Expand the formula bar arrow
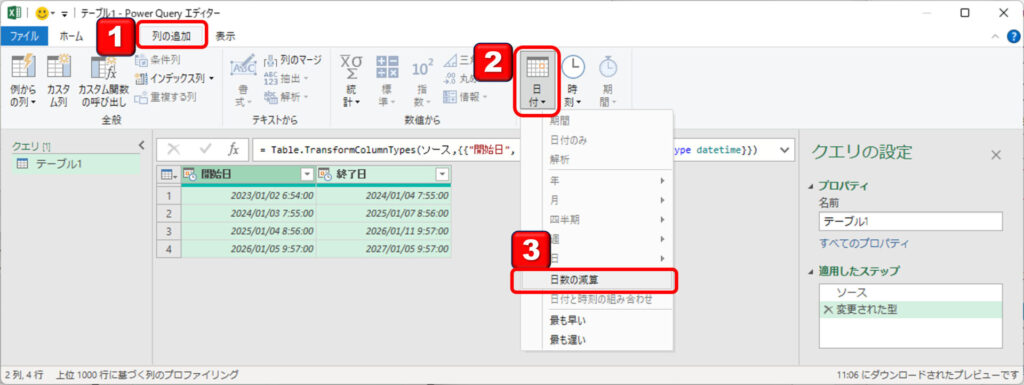1024x385 pixels. 784,149
